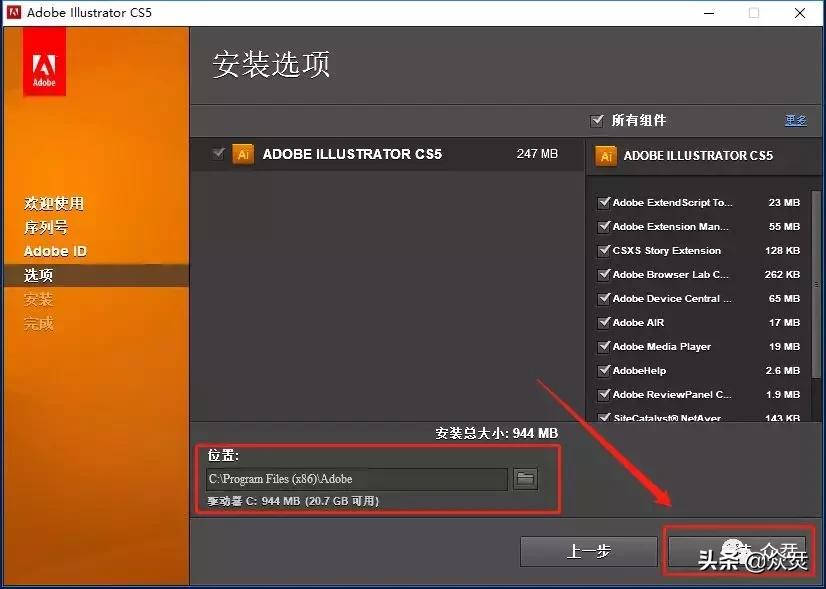Click the 更多 link above the components
Viewport: 826px width, 589px height.
796,119
